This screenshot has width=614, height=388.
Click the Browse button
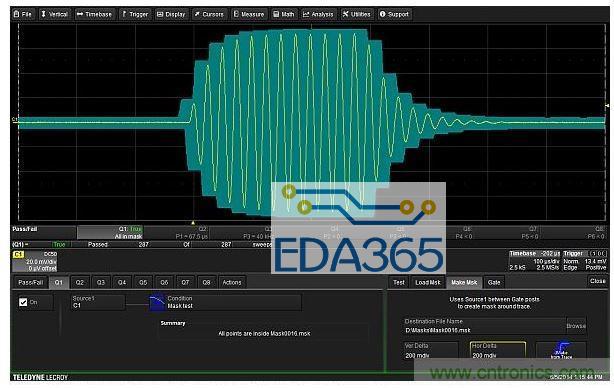point(576,326)
